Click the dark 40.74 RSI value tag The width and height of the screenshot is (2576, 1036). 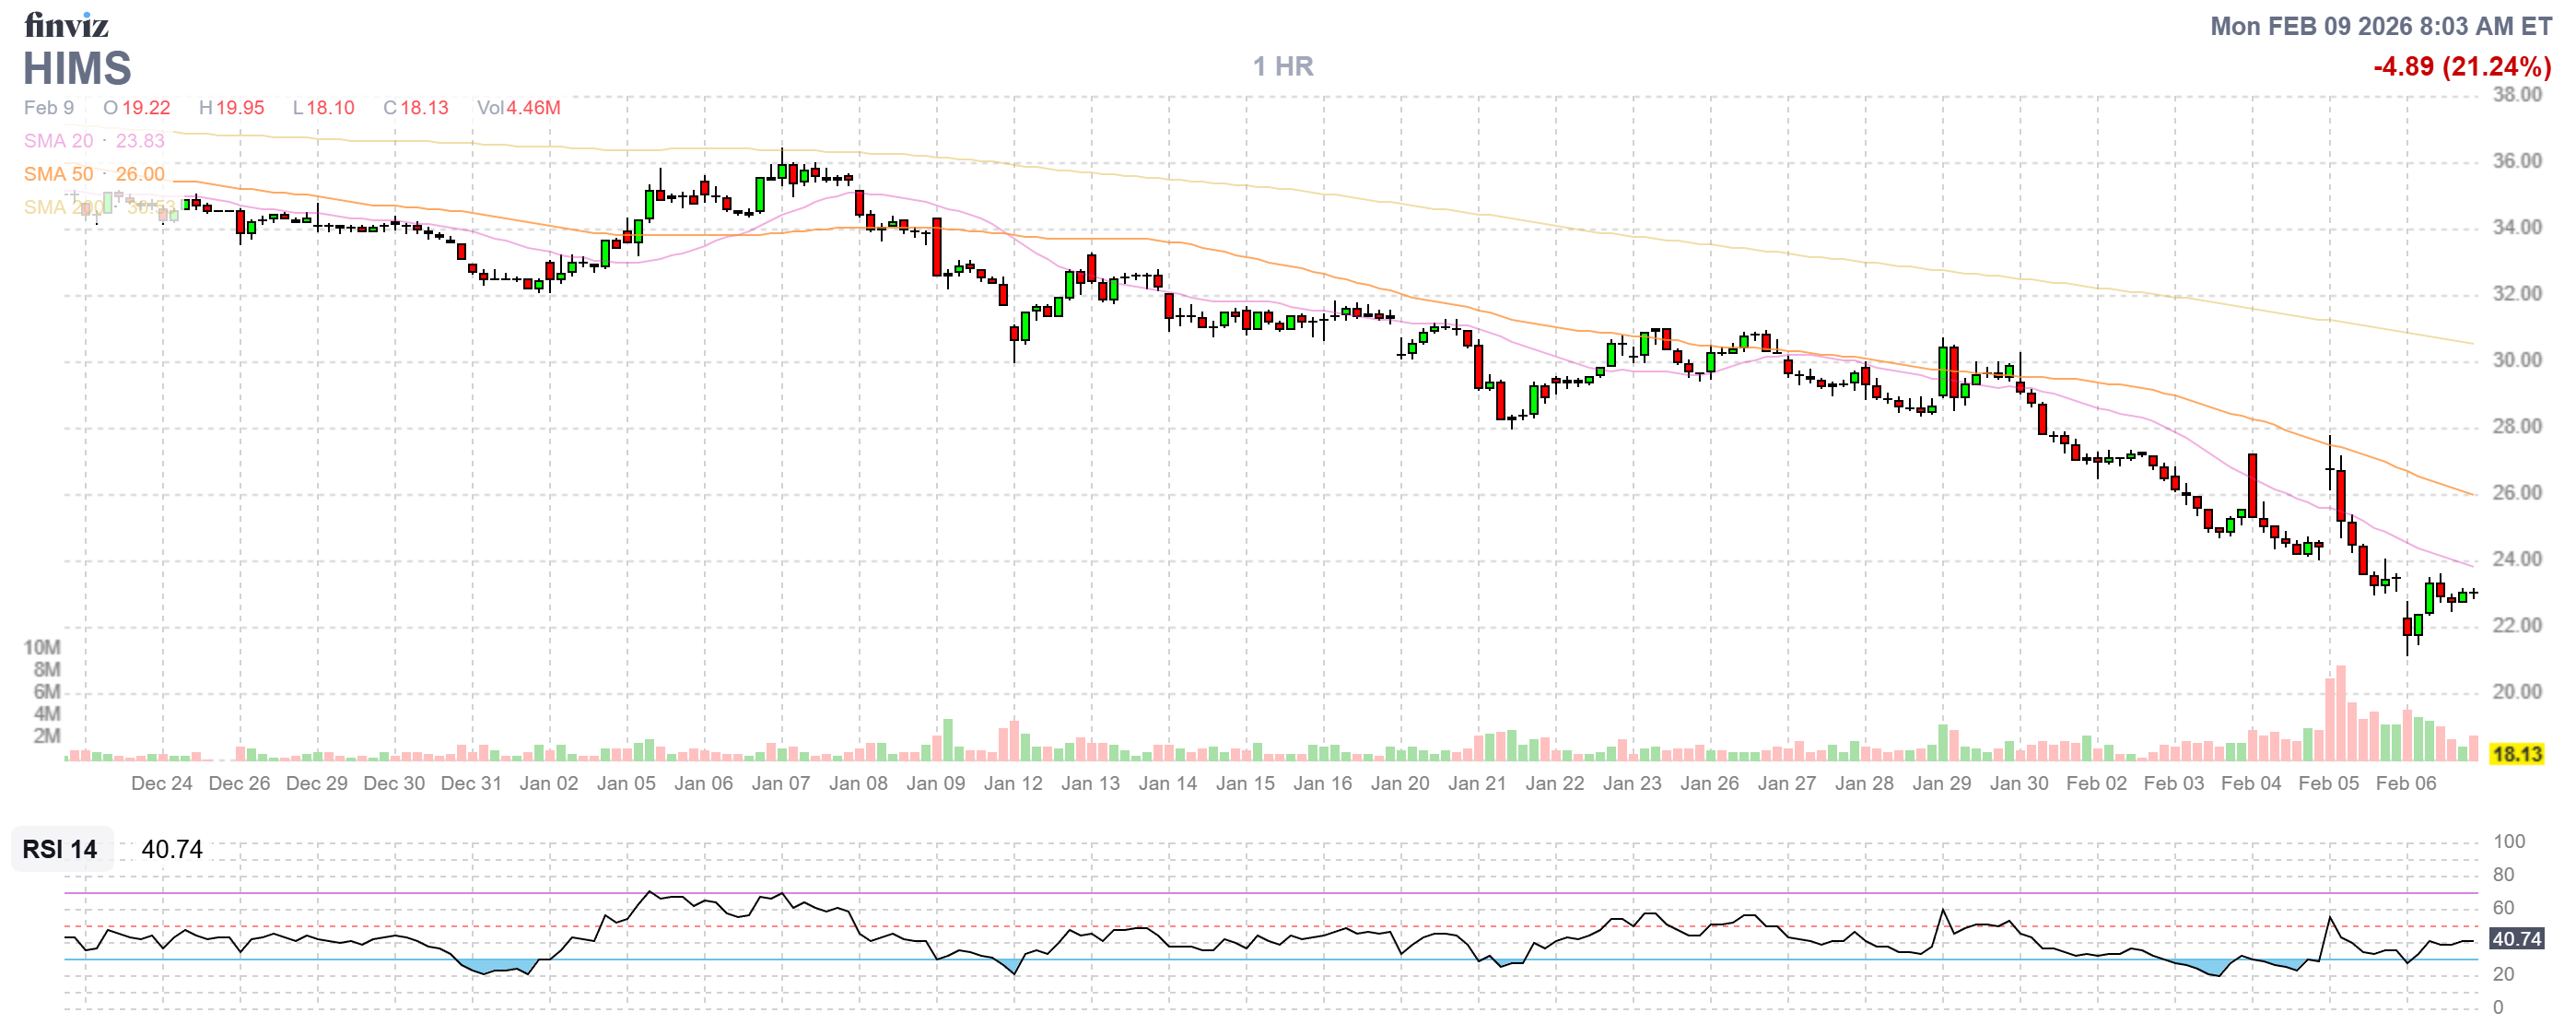pyautogui.click(x=2516, y=938)
